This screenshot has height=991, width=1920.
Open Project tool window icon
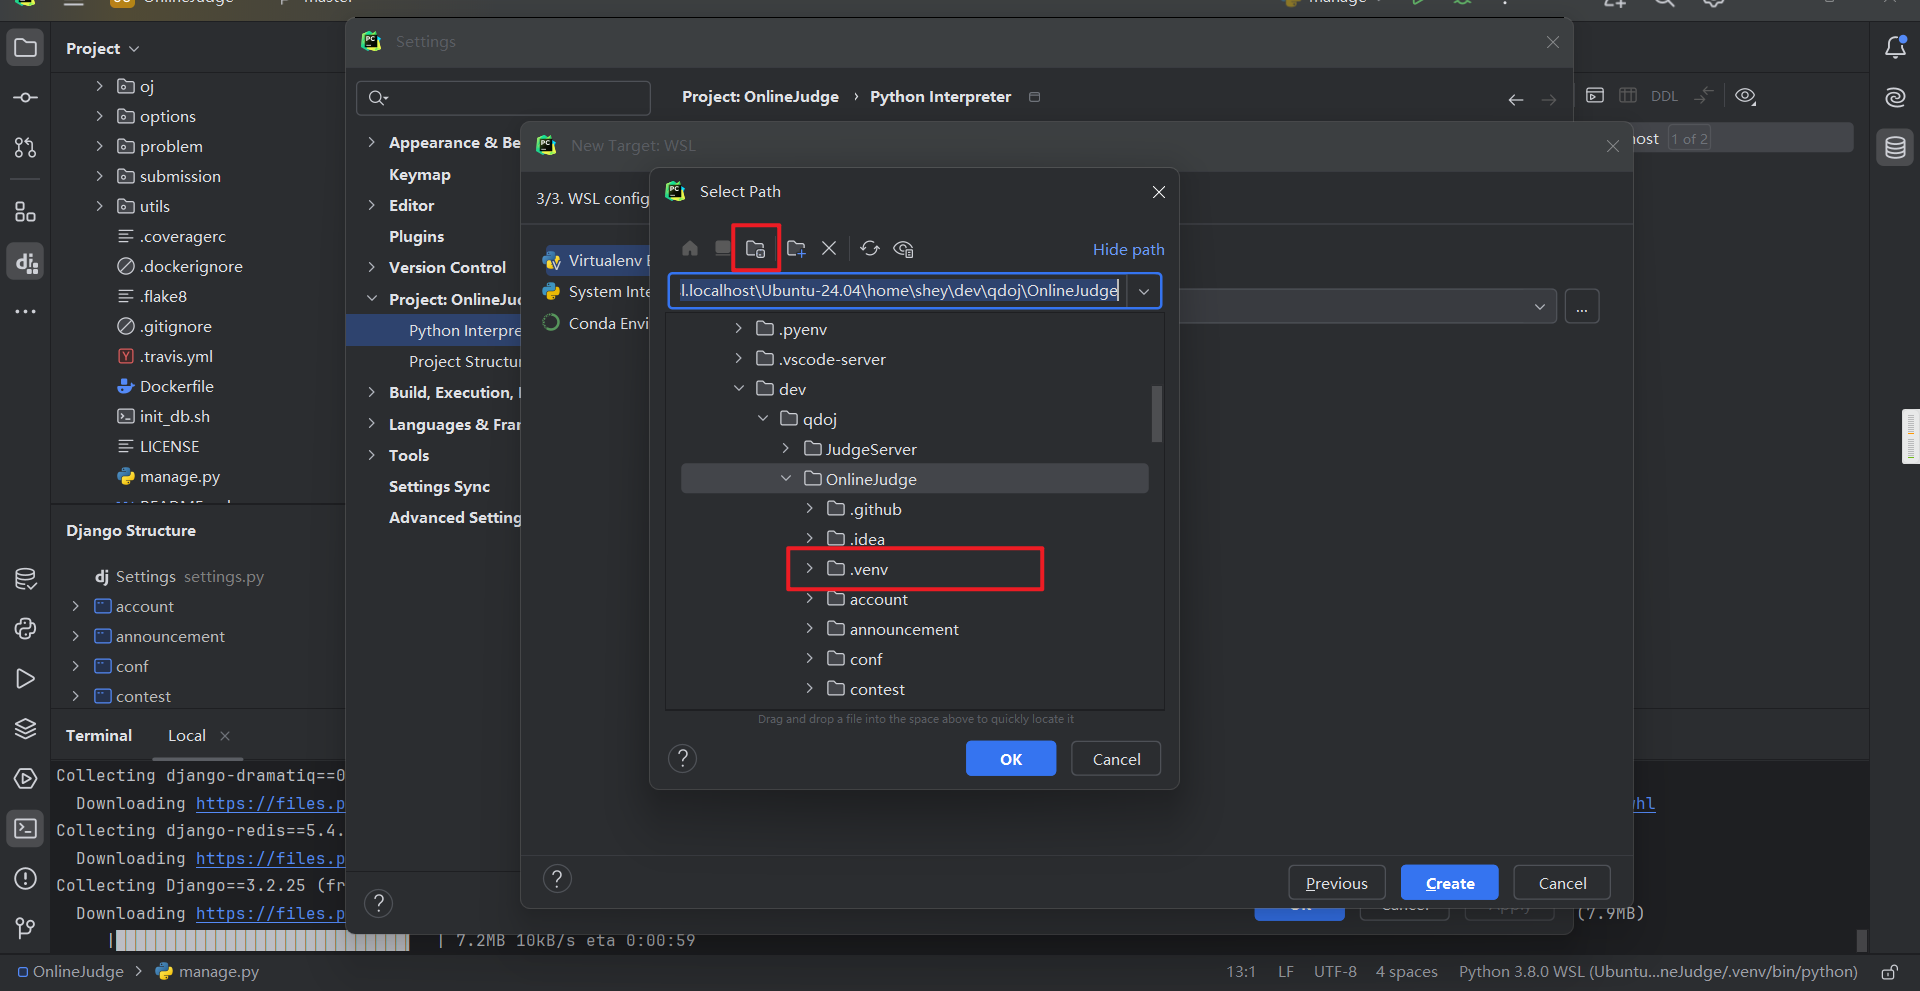pyautogui.click(x=26, y=48)
